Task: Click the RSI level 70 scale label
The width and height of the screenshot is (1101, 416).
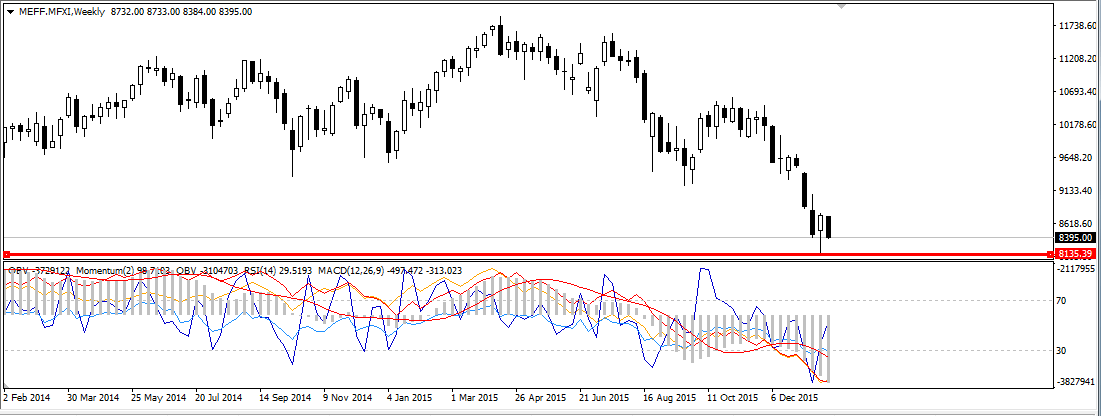Action: tap(1062, 300)
